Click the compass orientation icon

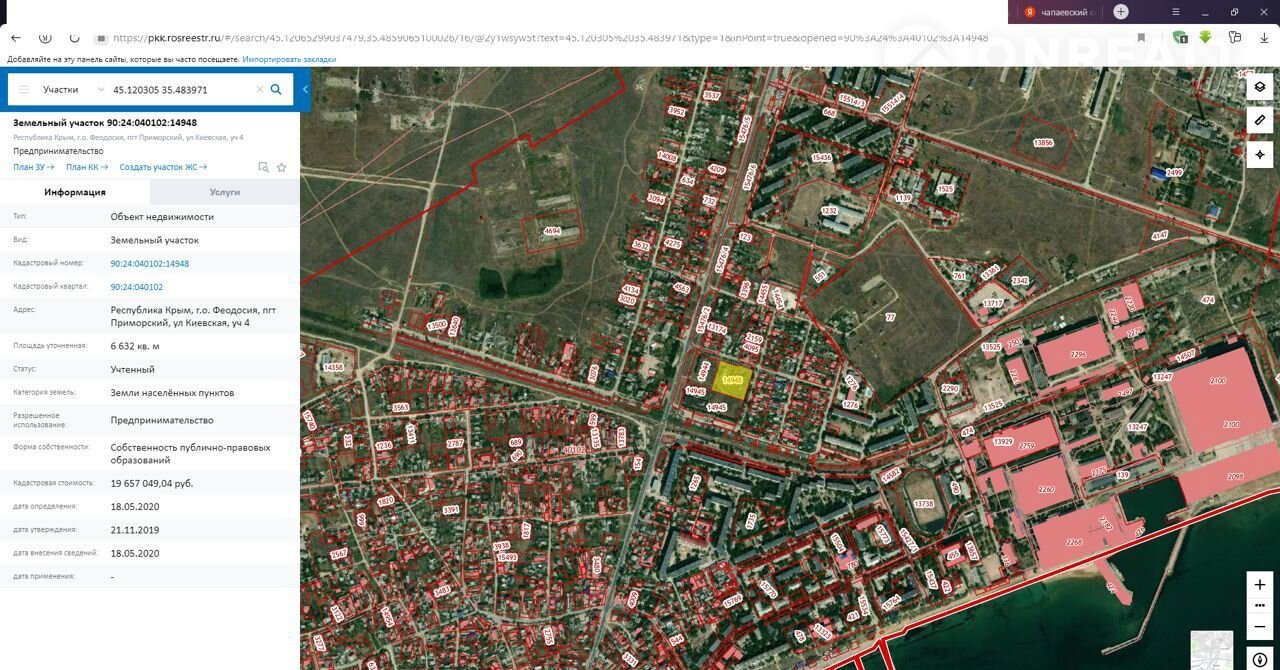(1259, 660)
